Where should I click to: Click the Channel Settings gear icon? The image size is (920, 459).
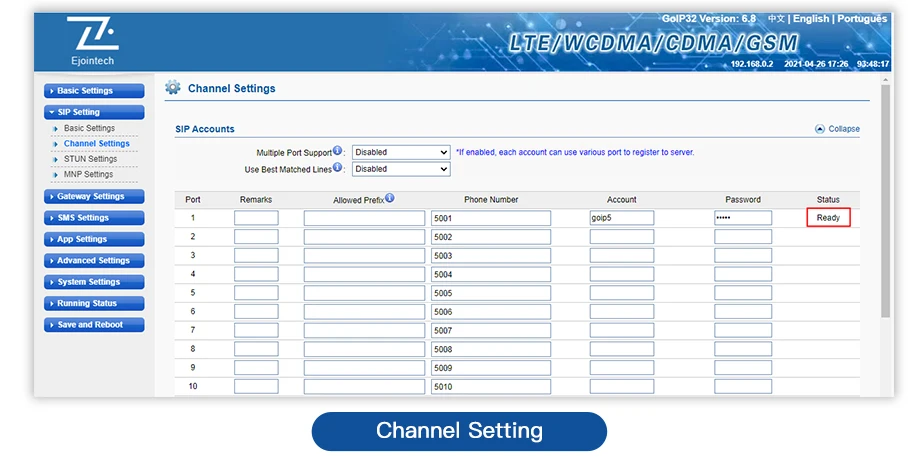tap(173, 88)
